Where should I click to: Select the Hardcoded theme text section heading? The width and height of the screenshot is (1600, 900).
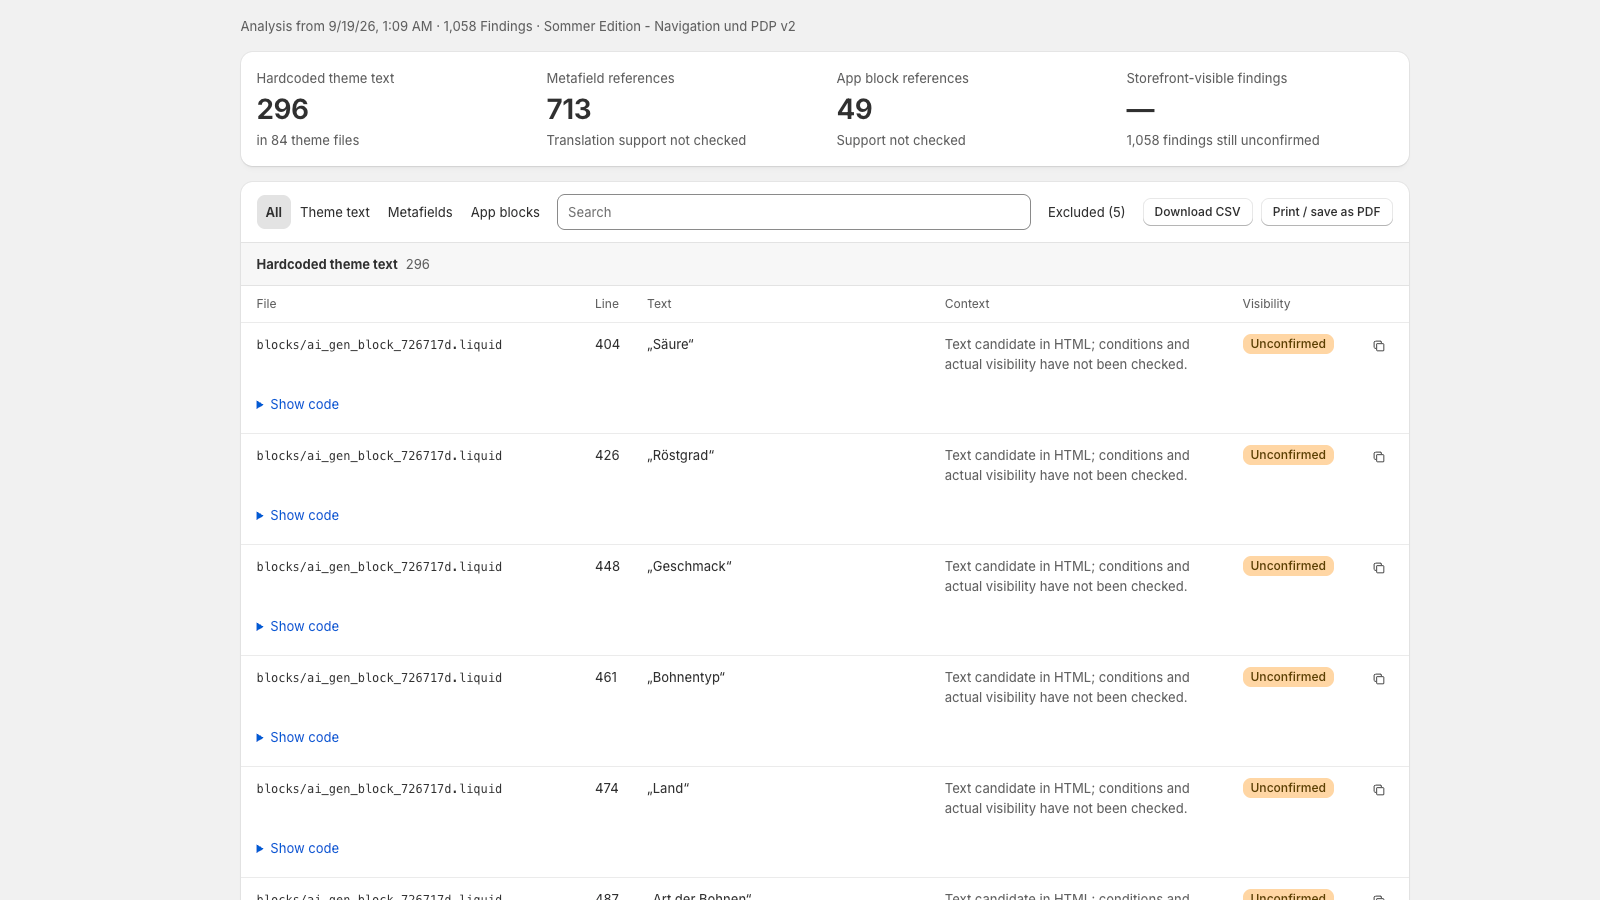pyautogui.click(x=327, y=264)
